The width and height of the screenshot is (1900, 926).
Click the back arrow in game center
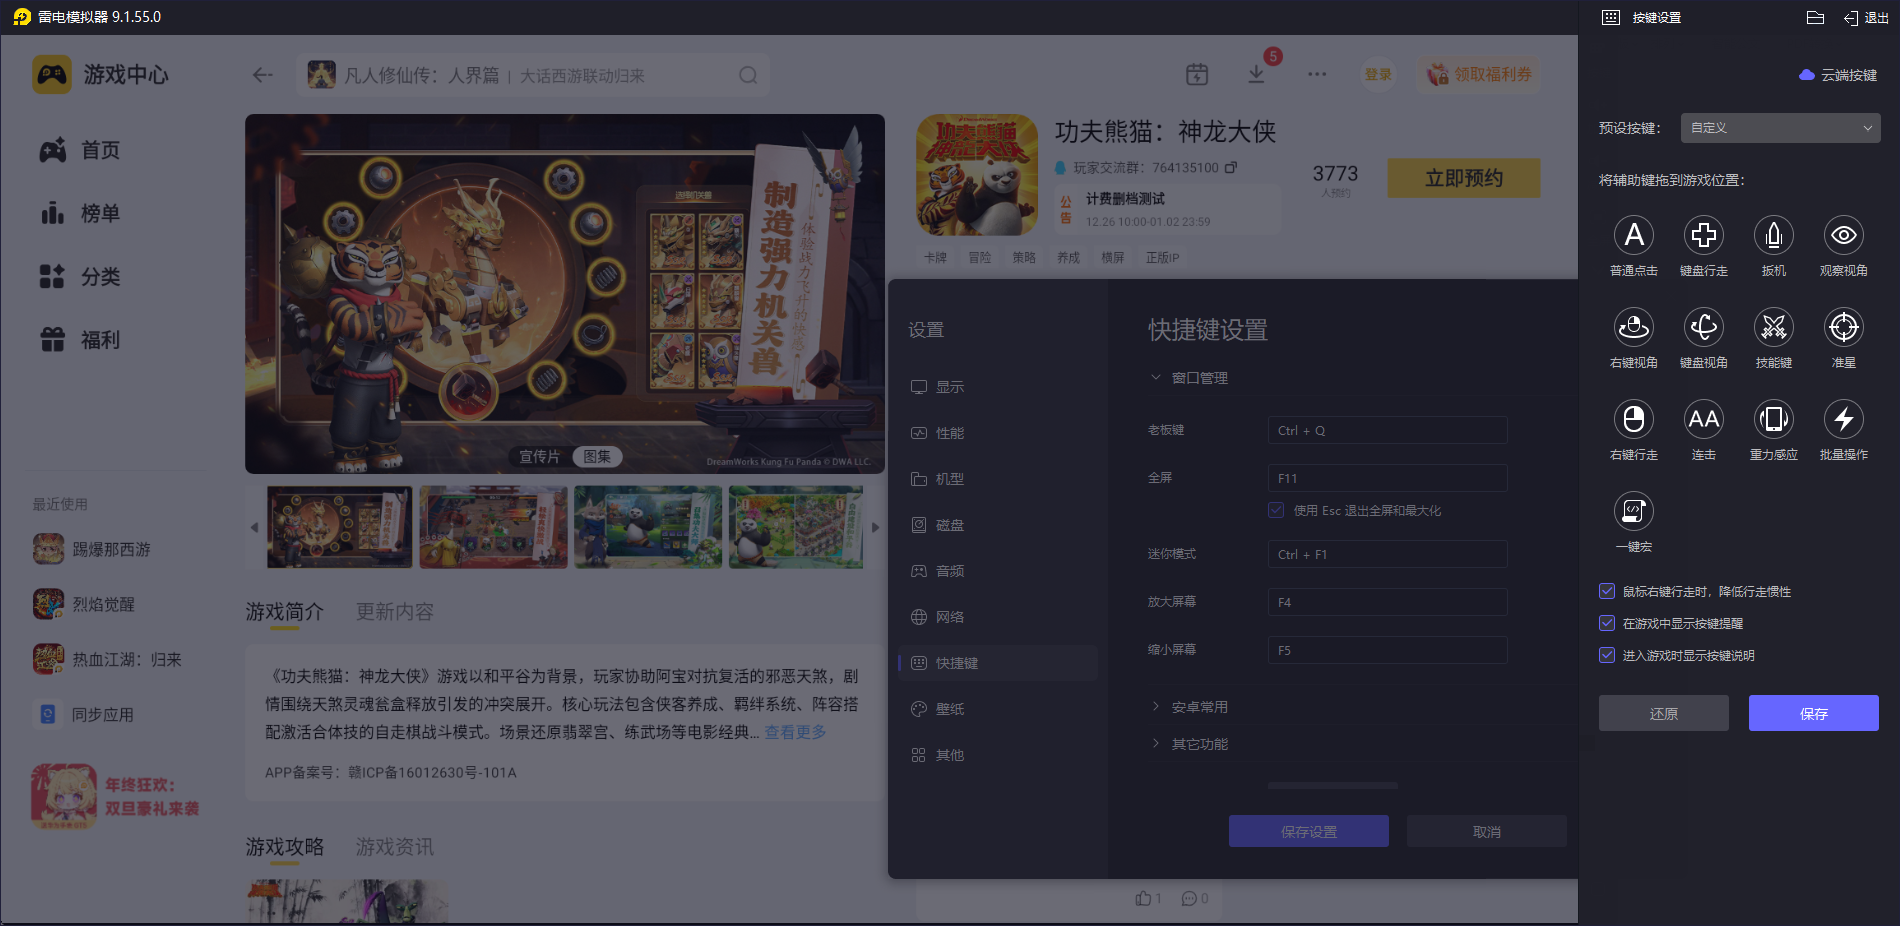click(262, 75)
